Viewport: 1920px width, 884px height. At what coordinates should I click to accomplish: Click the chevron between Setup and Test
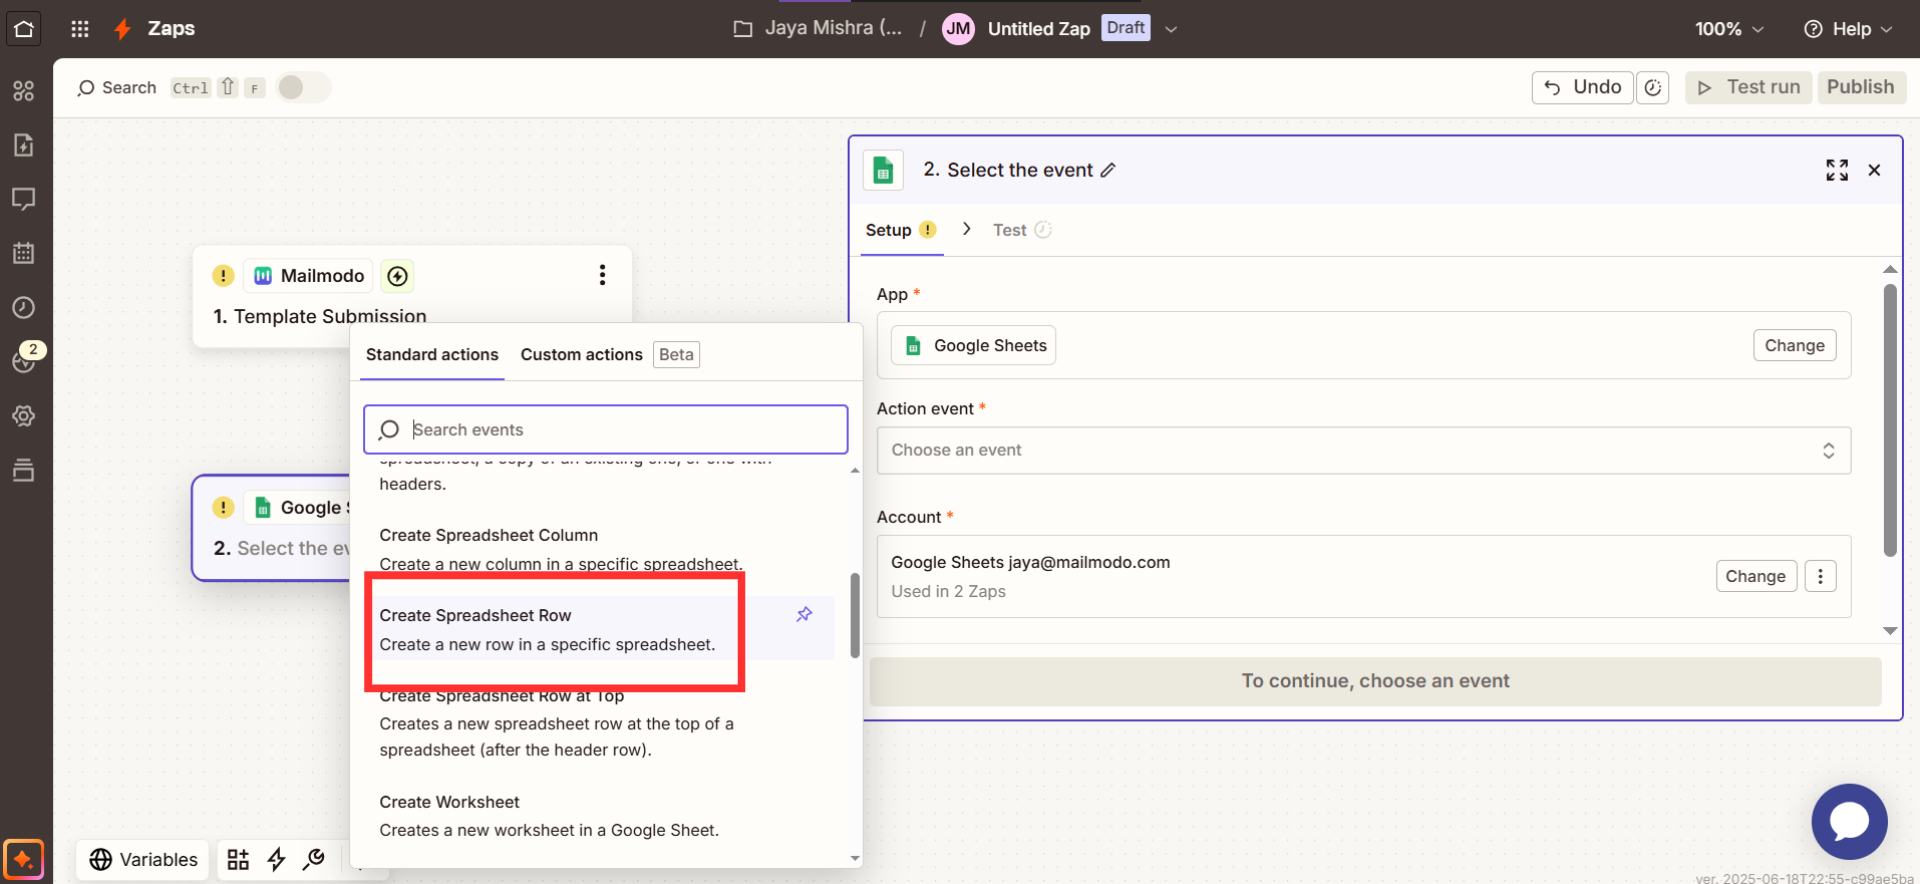click(966, 229)
